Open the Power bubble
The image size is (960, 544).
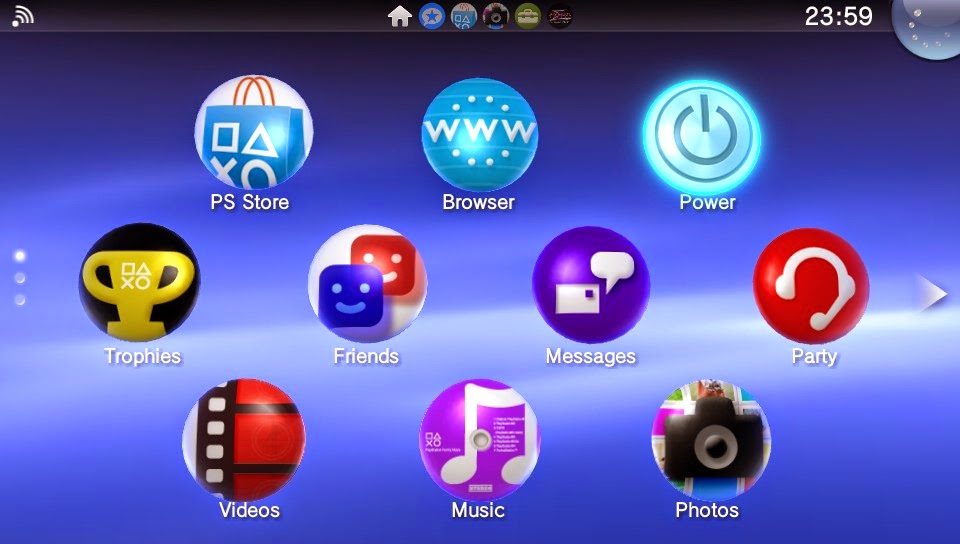702,137
